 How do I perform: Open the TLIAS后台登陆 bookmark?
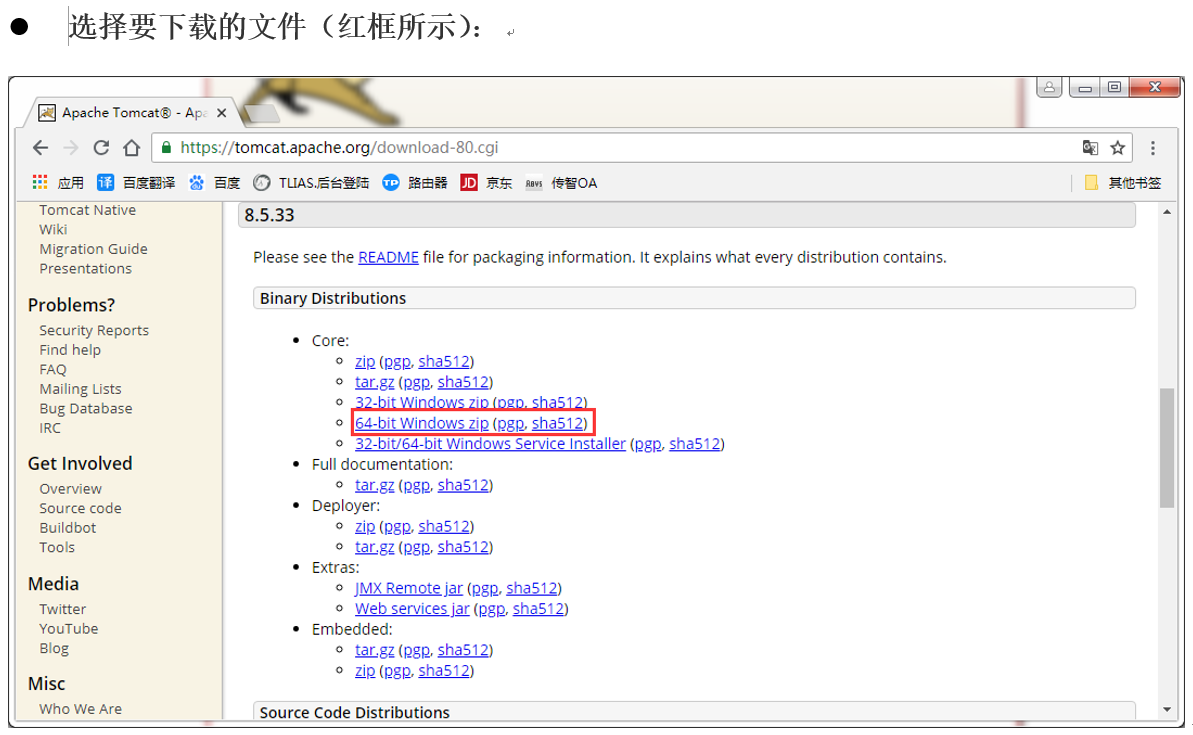tap(311, 183)
